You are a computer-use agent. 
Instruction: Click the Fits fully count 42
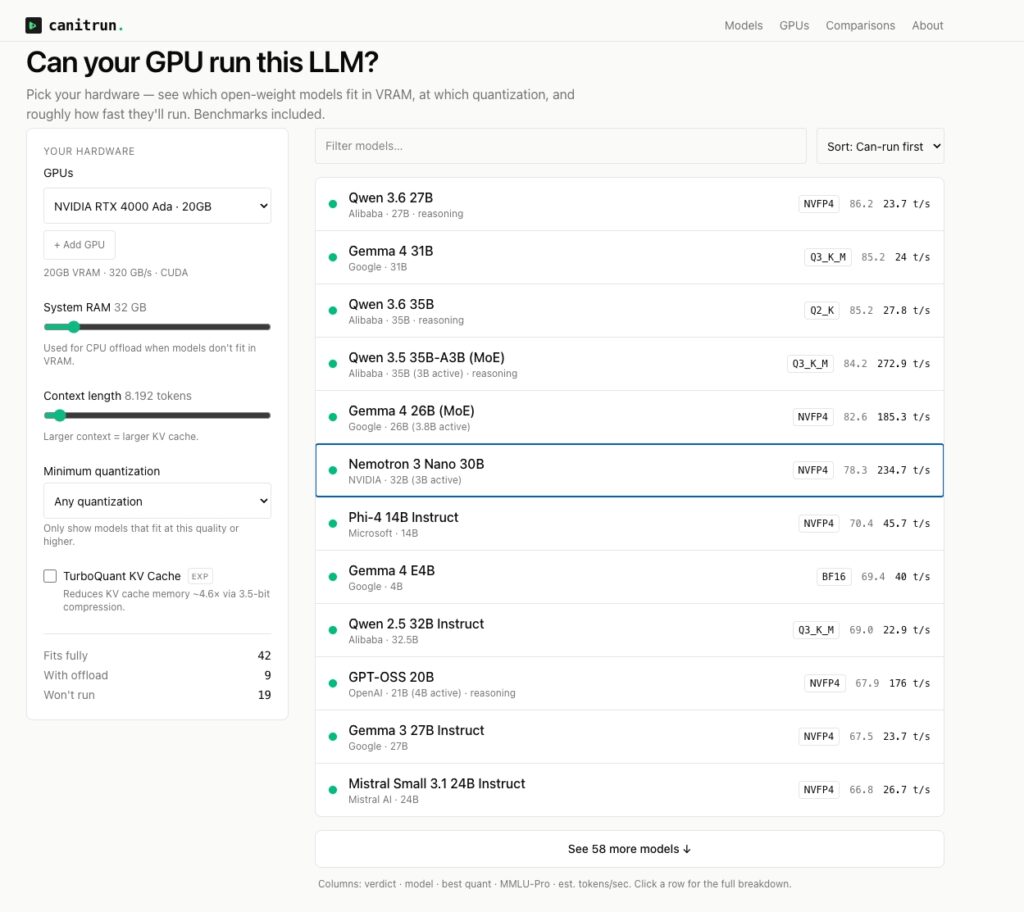tap(264, 656)
